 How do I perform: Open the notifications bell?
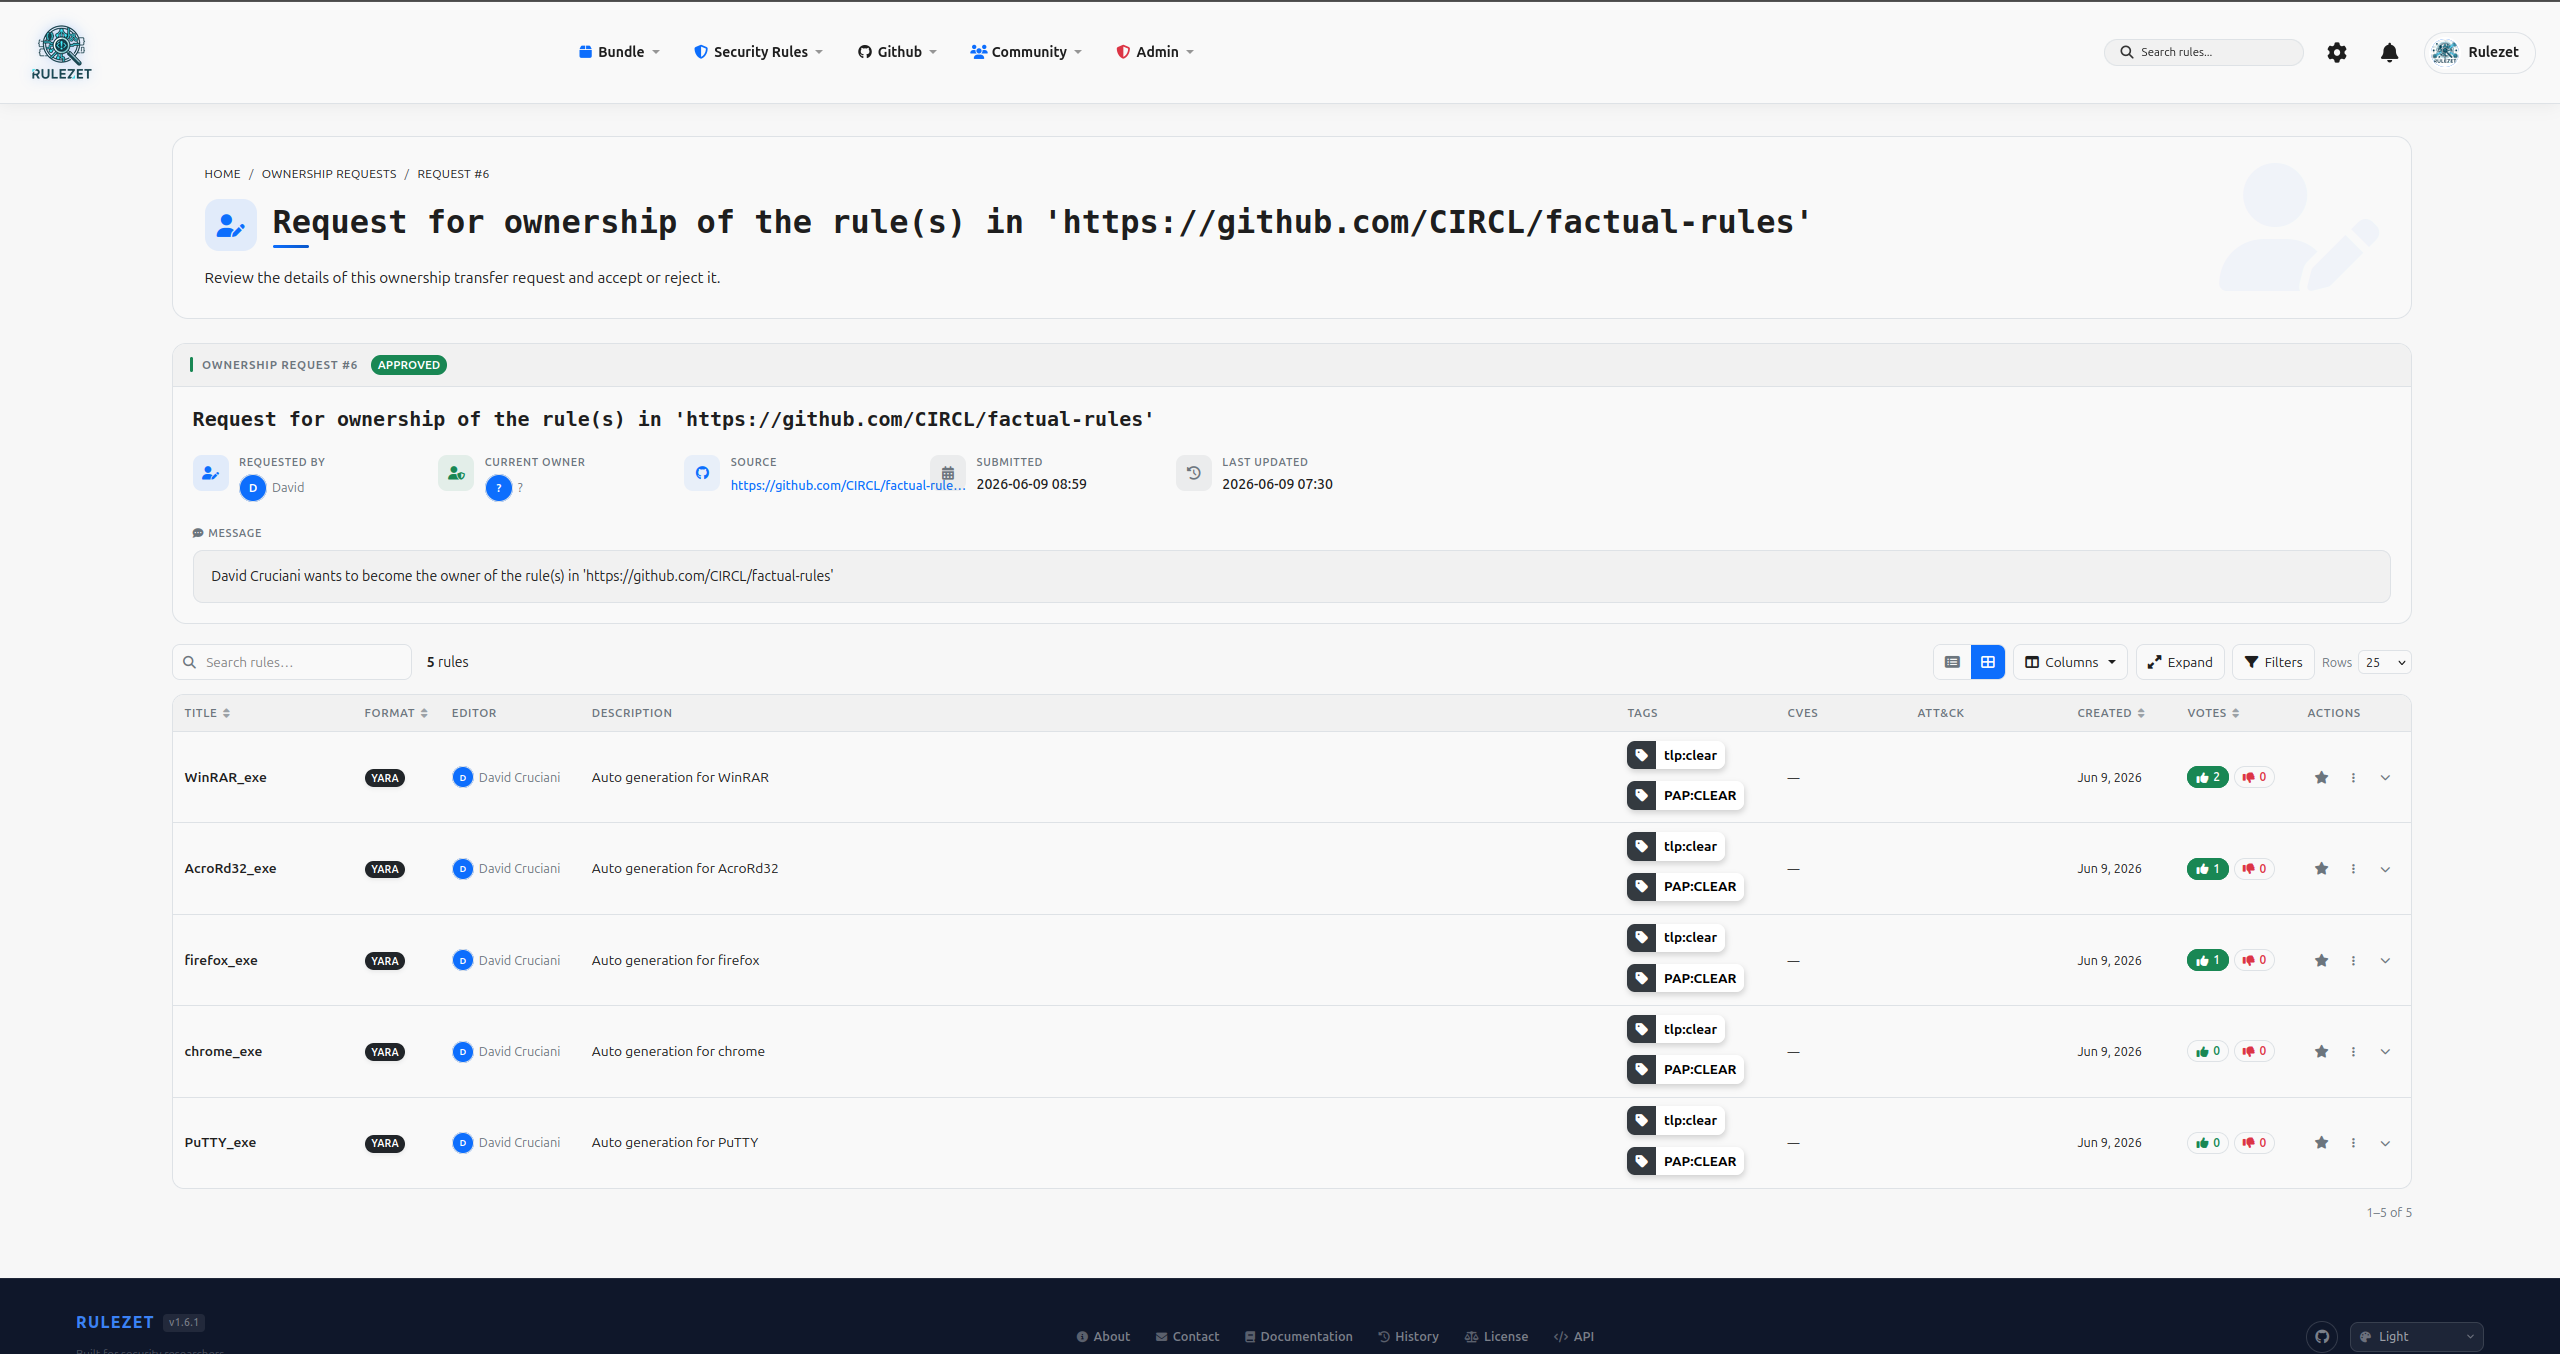pos(2389,52)
